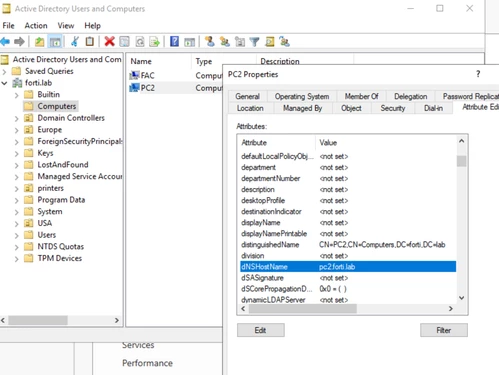Click the tree pane horizontal scroll right arrow

click(x=117, y=320)
